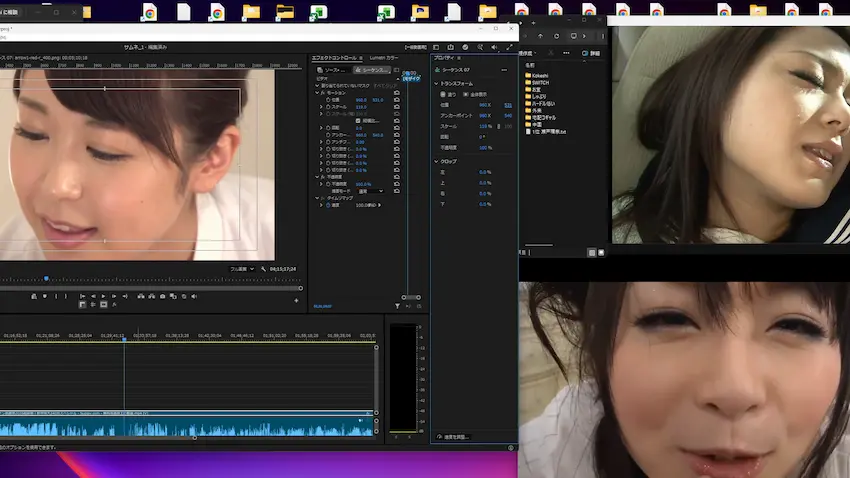Select the Sequence tab in Effect Controls
This screenshot has height=478, width=850.
point(372,70)
